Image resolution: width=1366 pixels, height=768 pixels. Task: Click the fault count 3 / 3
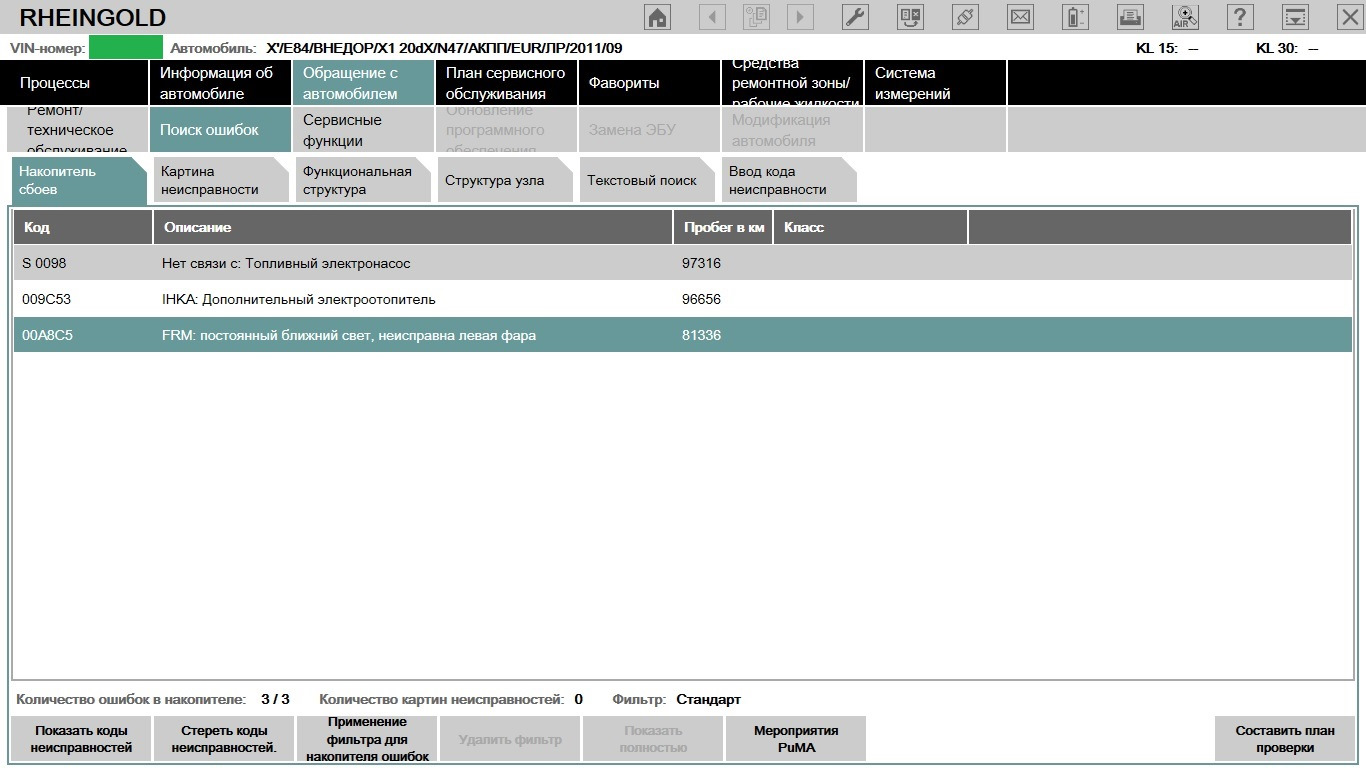pos(275,699)
